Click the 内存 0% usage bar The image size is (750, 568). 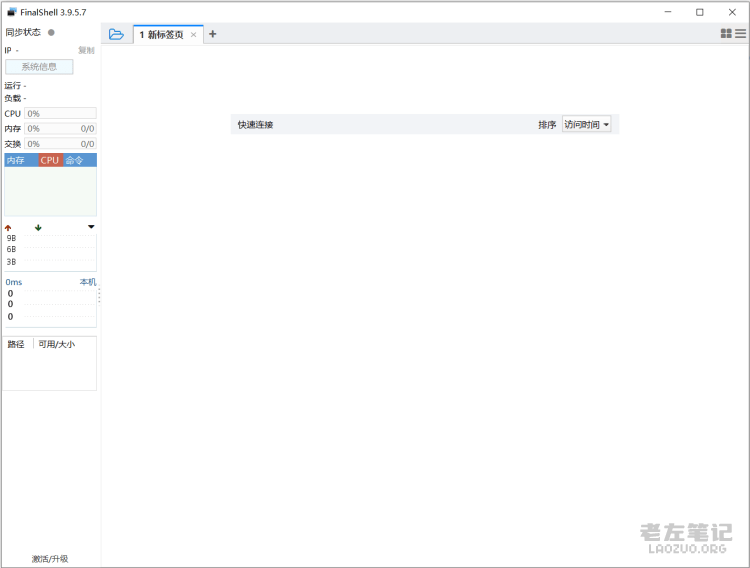click(x=60, y=129)
